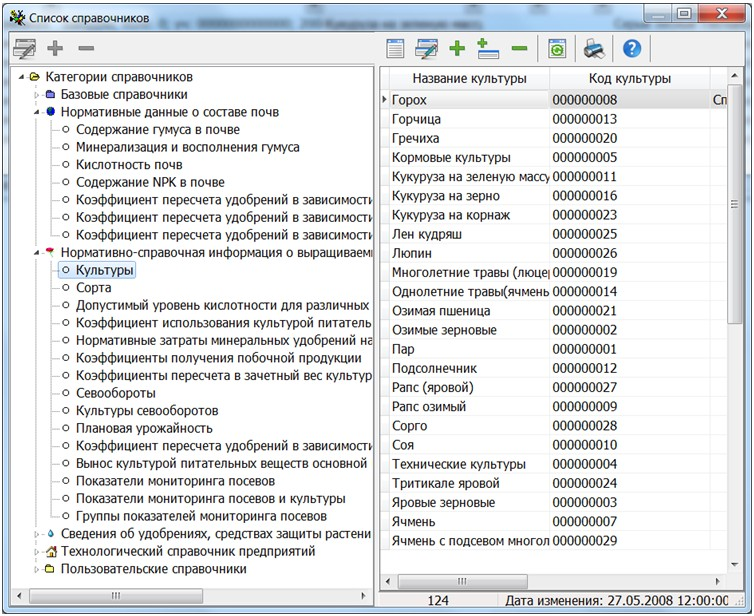Viewport: 754px width, 616px height.
Task: Expand Технологический справочник предприятий node
Action: [36, 551]
